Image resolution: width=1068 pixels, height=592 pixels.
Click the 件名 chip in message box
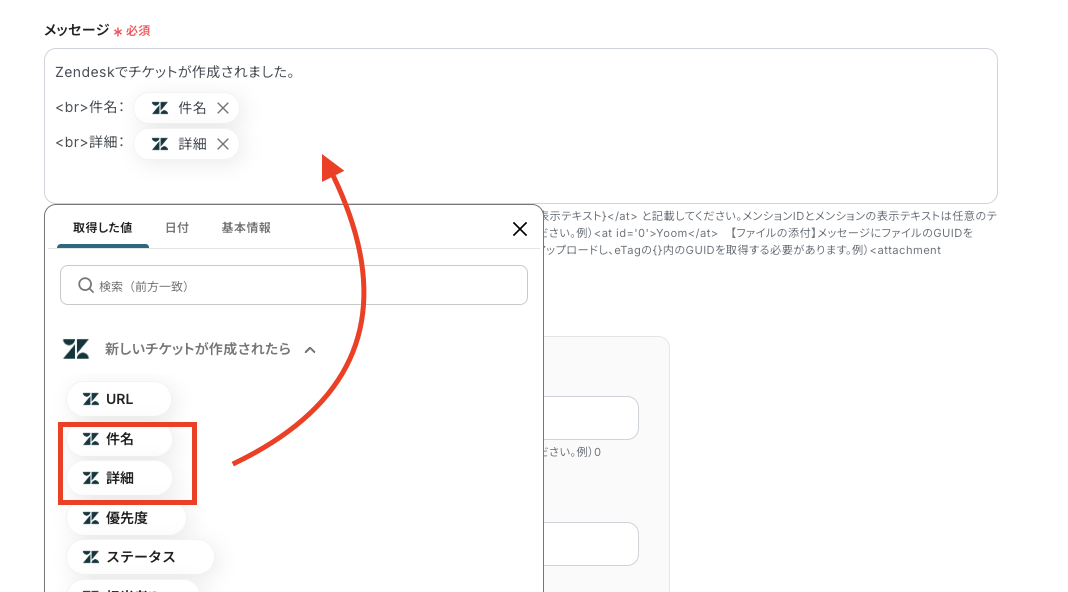click(x=187, y=108)
